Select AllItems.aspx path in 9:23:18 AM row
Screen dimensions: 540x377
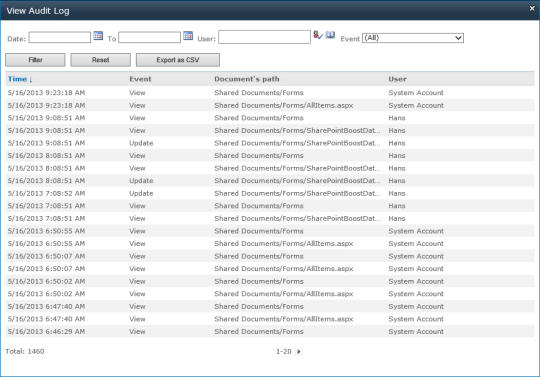point(284,105)
